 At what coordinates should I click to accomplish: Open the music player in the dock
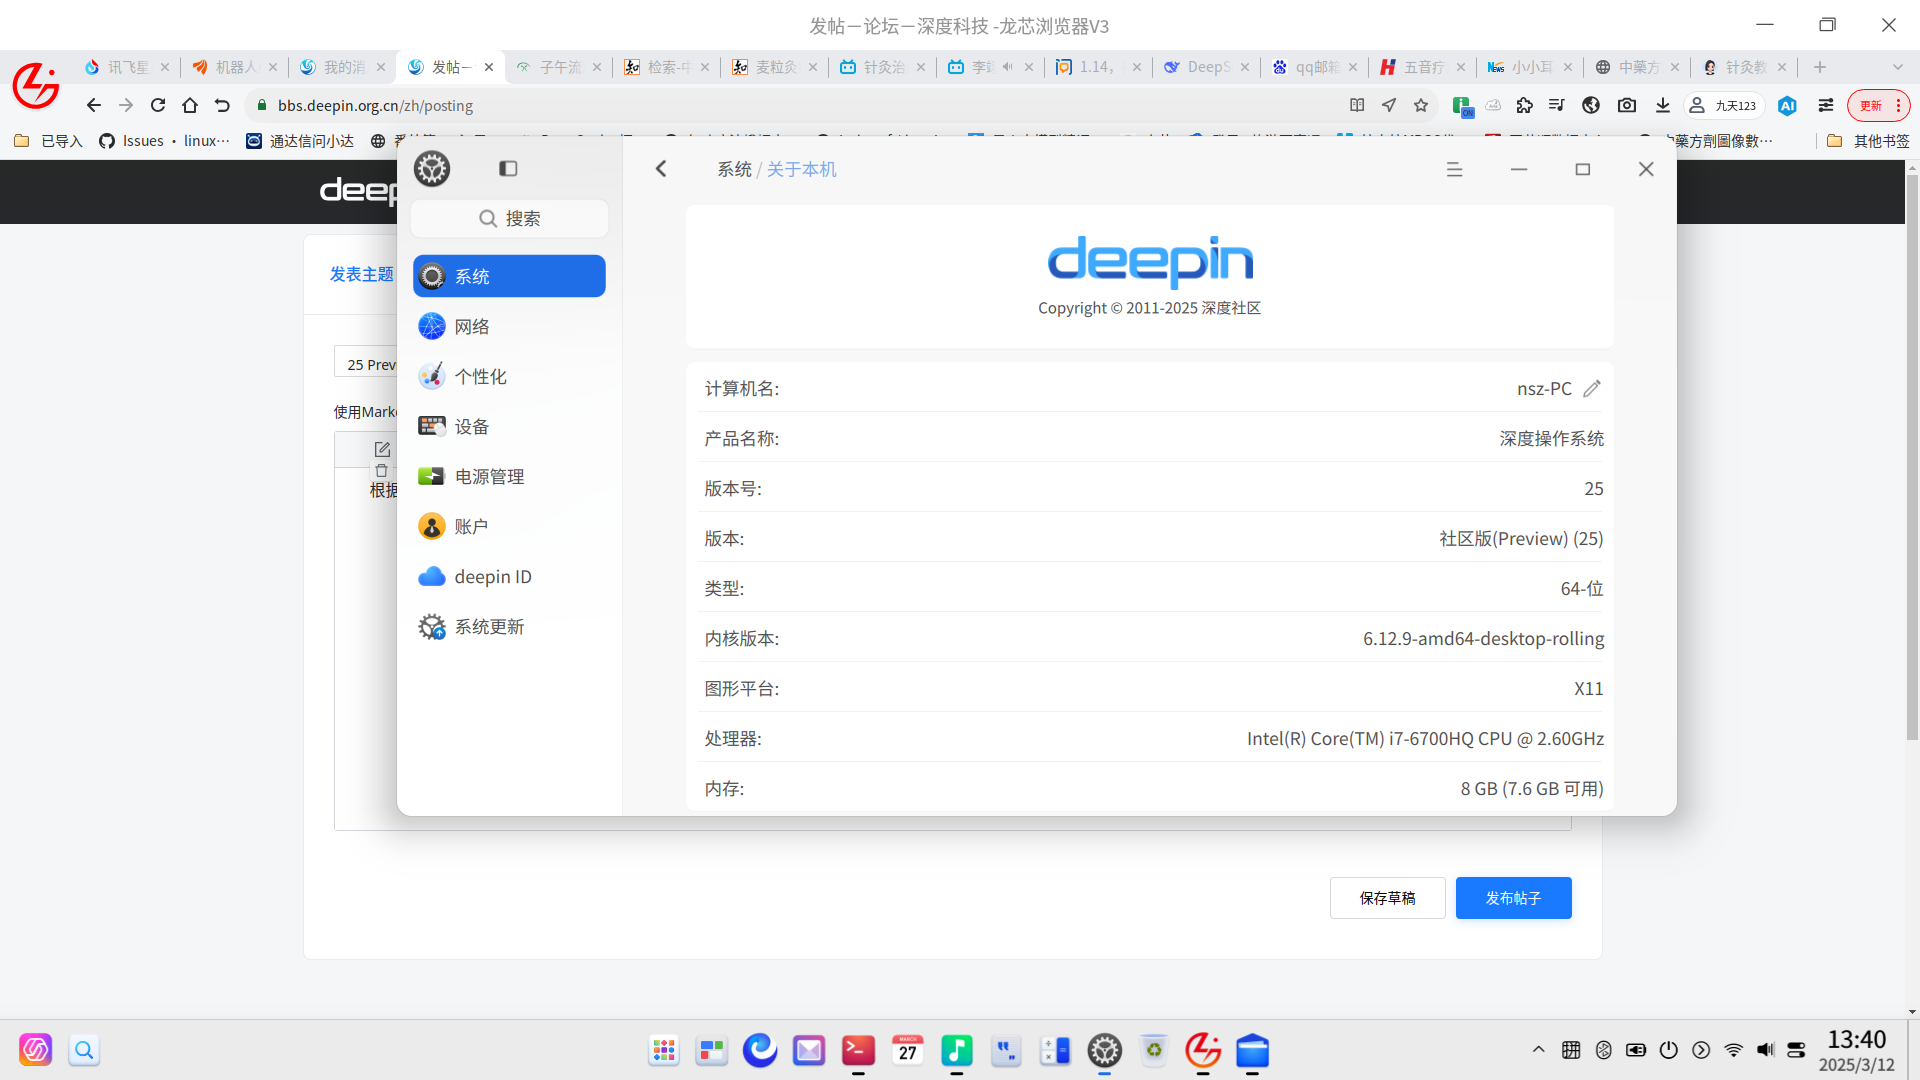click(x=956, y=1050)
